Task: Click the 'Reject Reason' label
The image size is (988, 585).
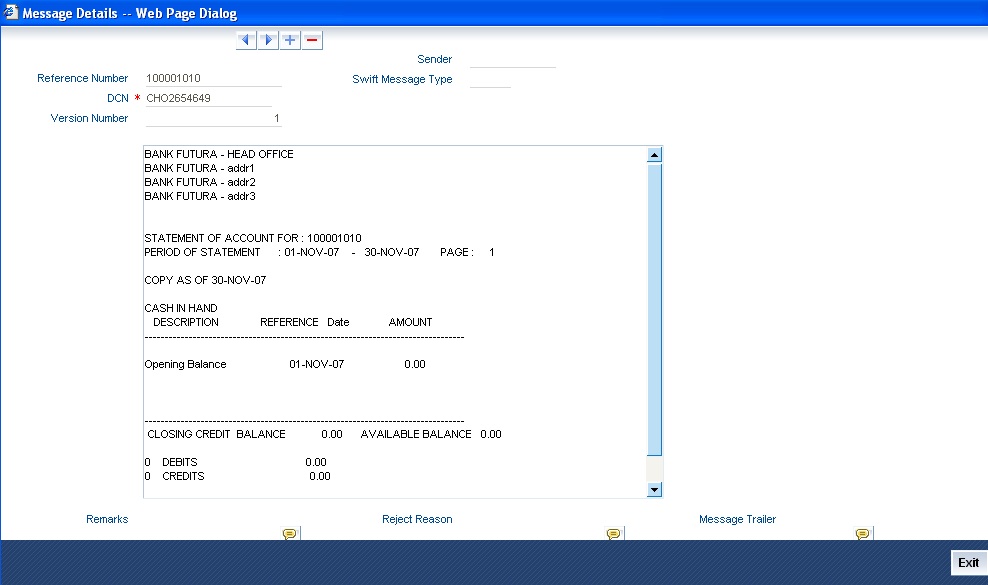Action: 417,519
